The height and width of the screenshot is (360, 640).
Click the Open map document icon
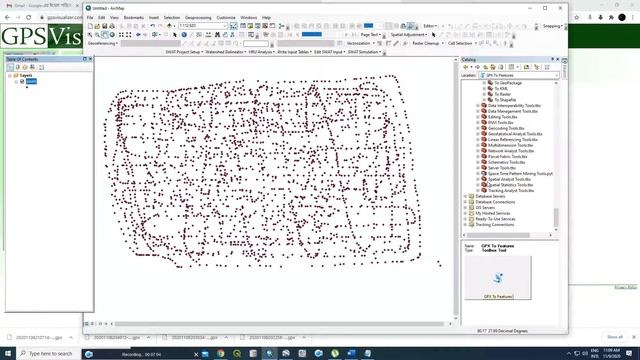pyautogui.click(x=97, y=26)
